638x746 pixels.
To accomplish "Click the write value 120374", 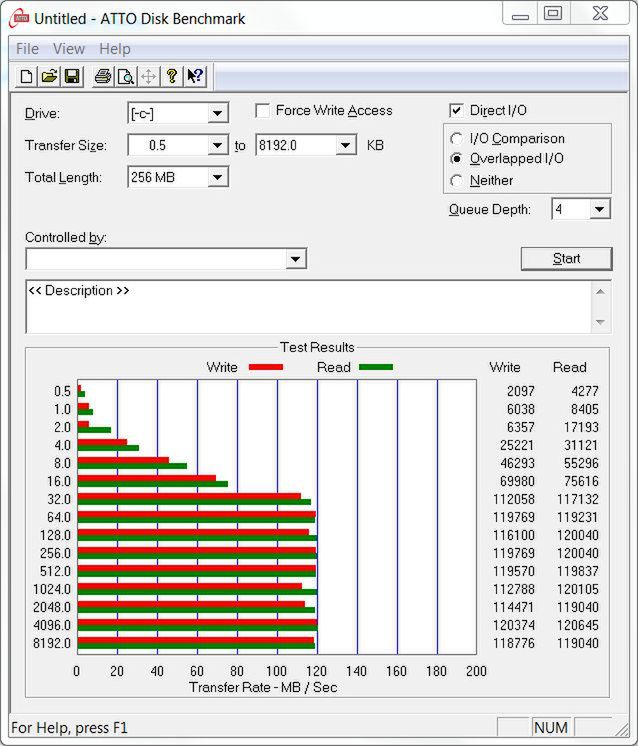I will 514,625.
